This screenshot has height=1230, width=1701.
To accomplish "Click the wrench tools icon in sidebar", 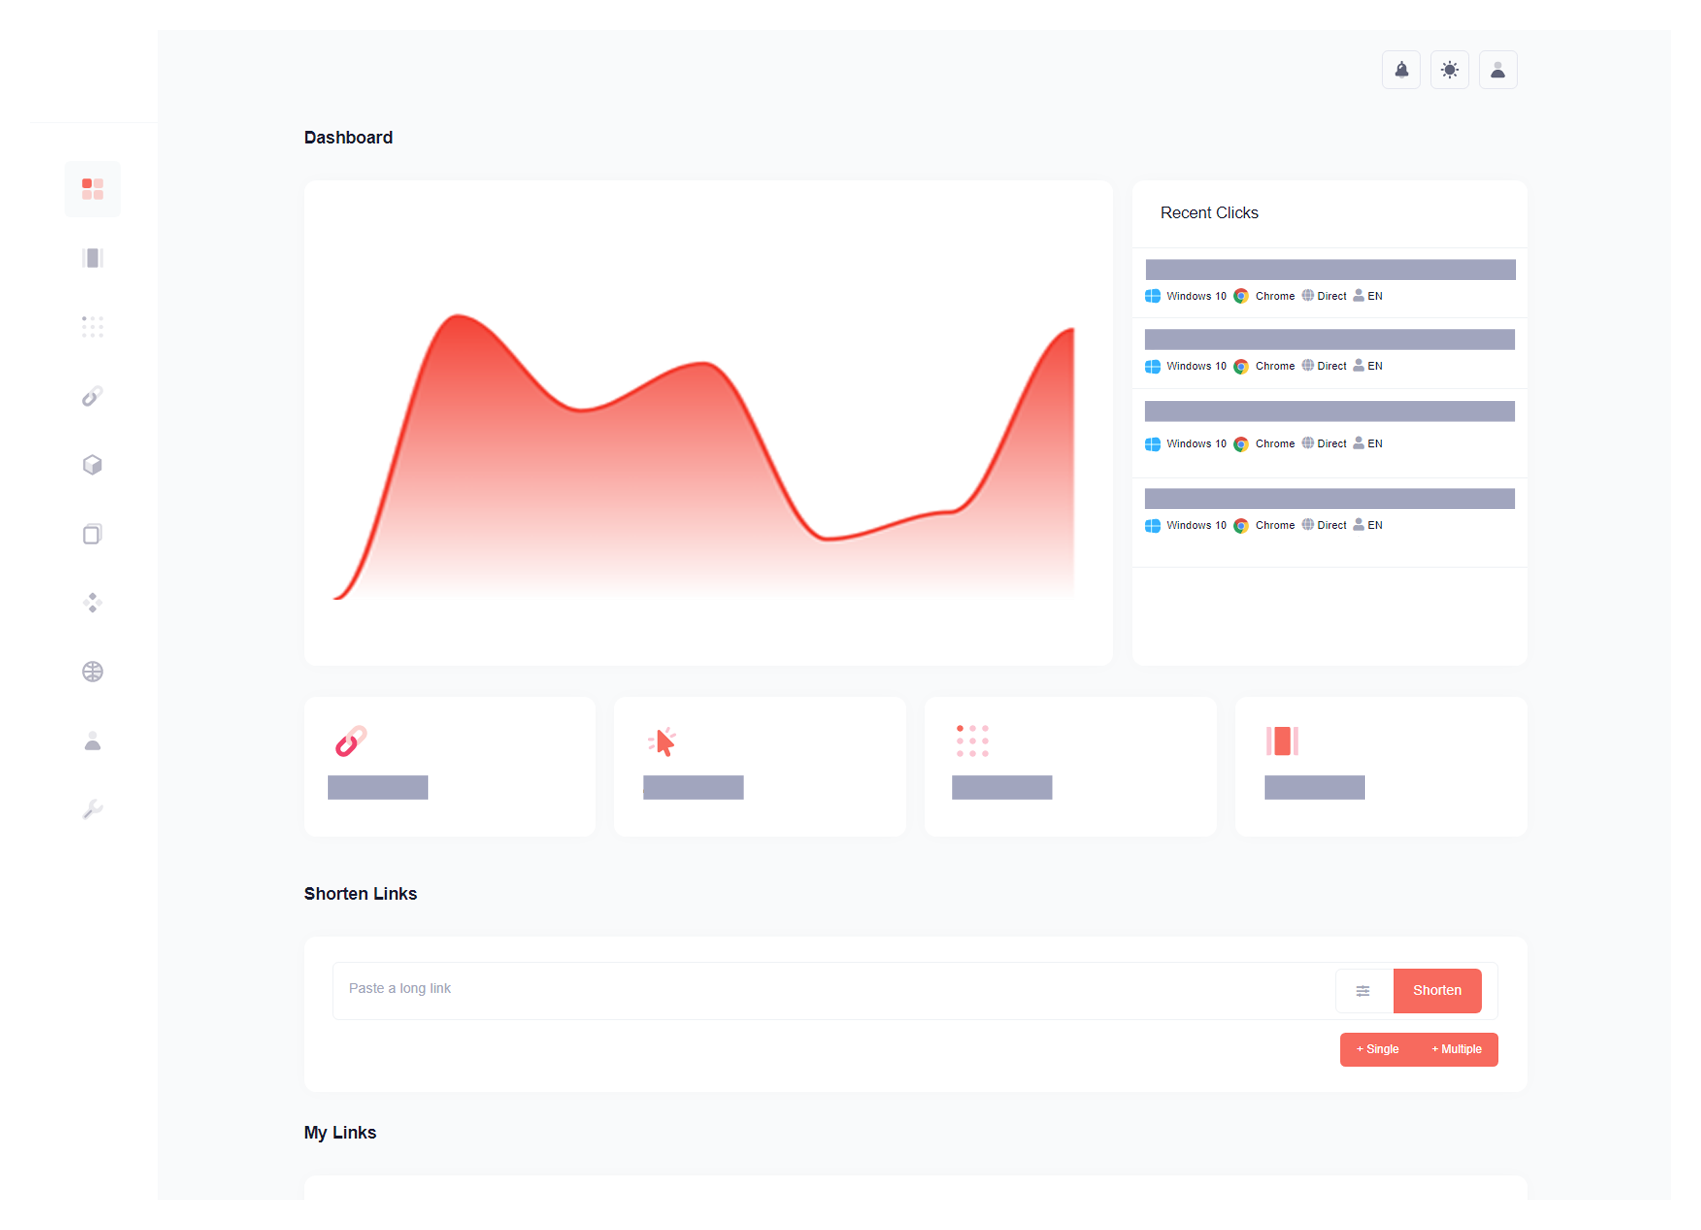I will [93, 809].
